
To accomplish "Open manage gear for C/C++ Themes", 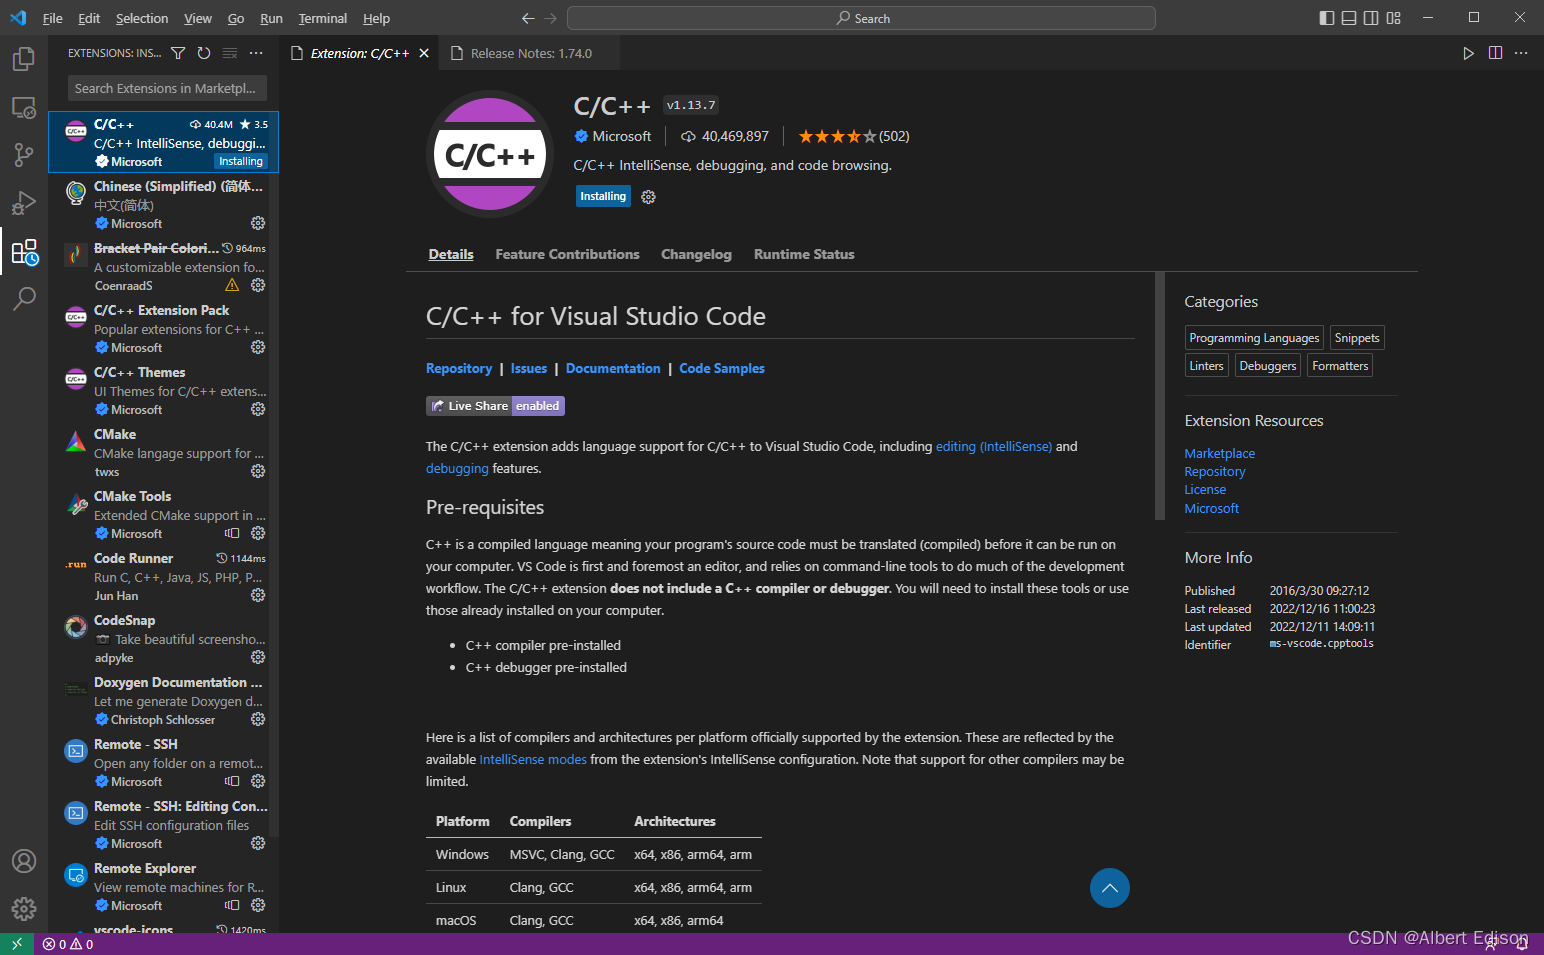I will 258,409.
